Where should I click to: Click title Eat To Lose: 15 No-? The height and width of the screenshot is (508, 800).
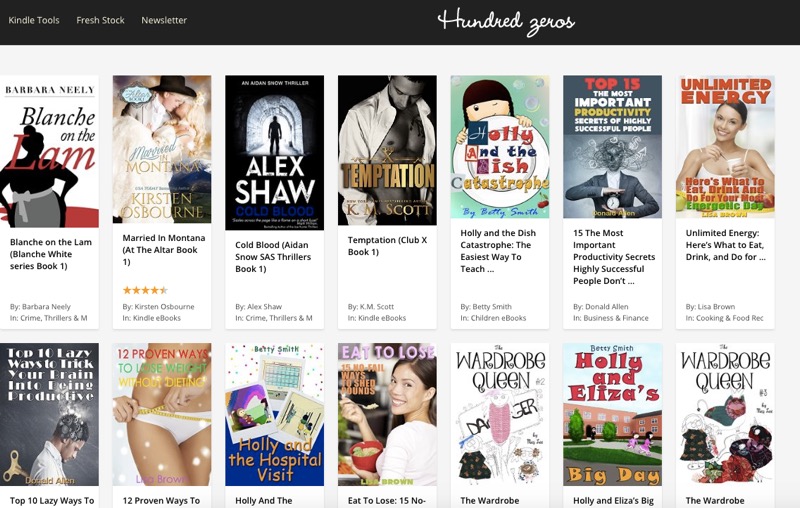(387, 501)
